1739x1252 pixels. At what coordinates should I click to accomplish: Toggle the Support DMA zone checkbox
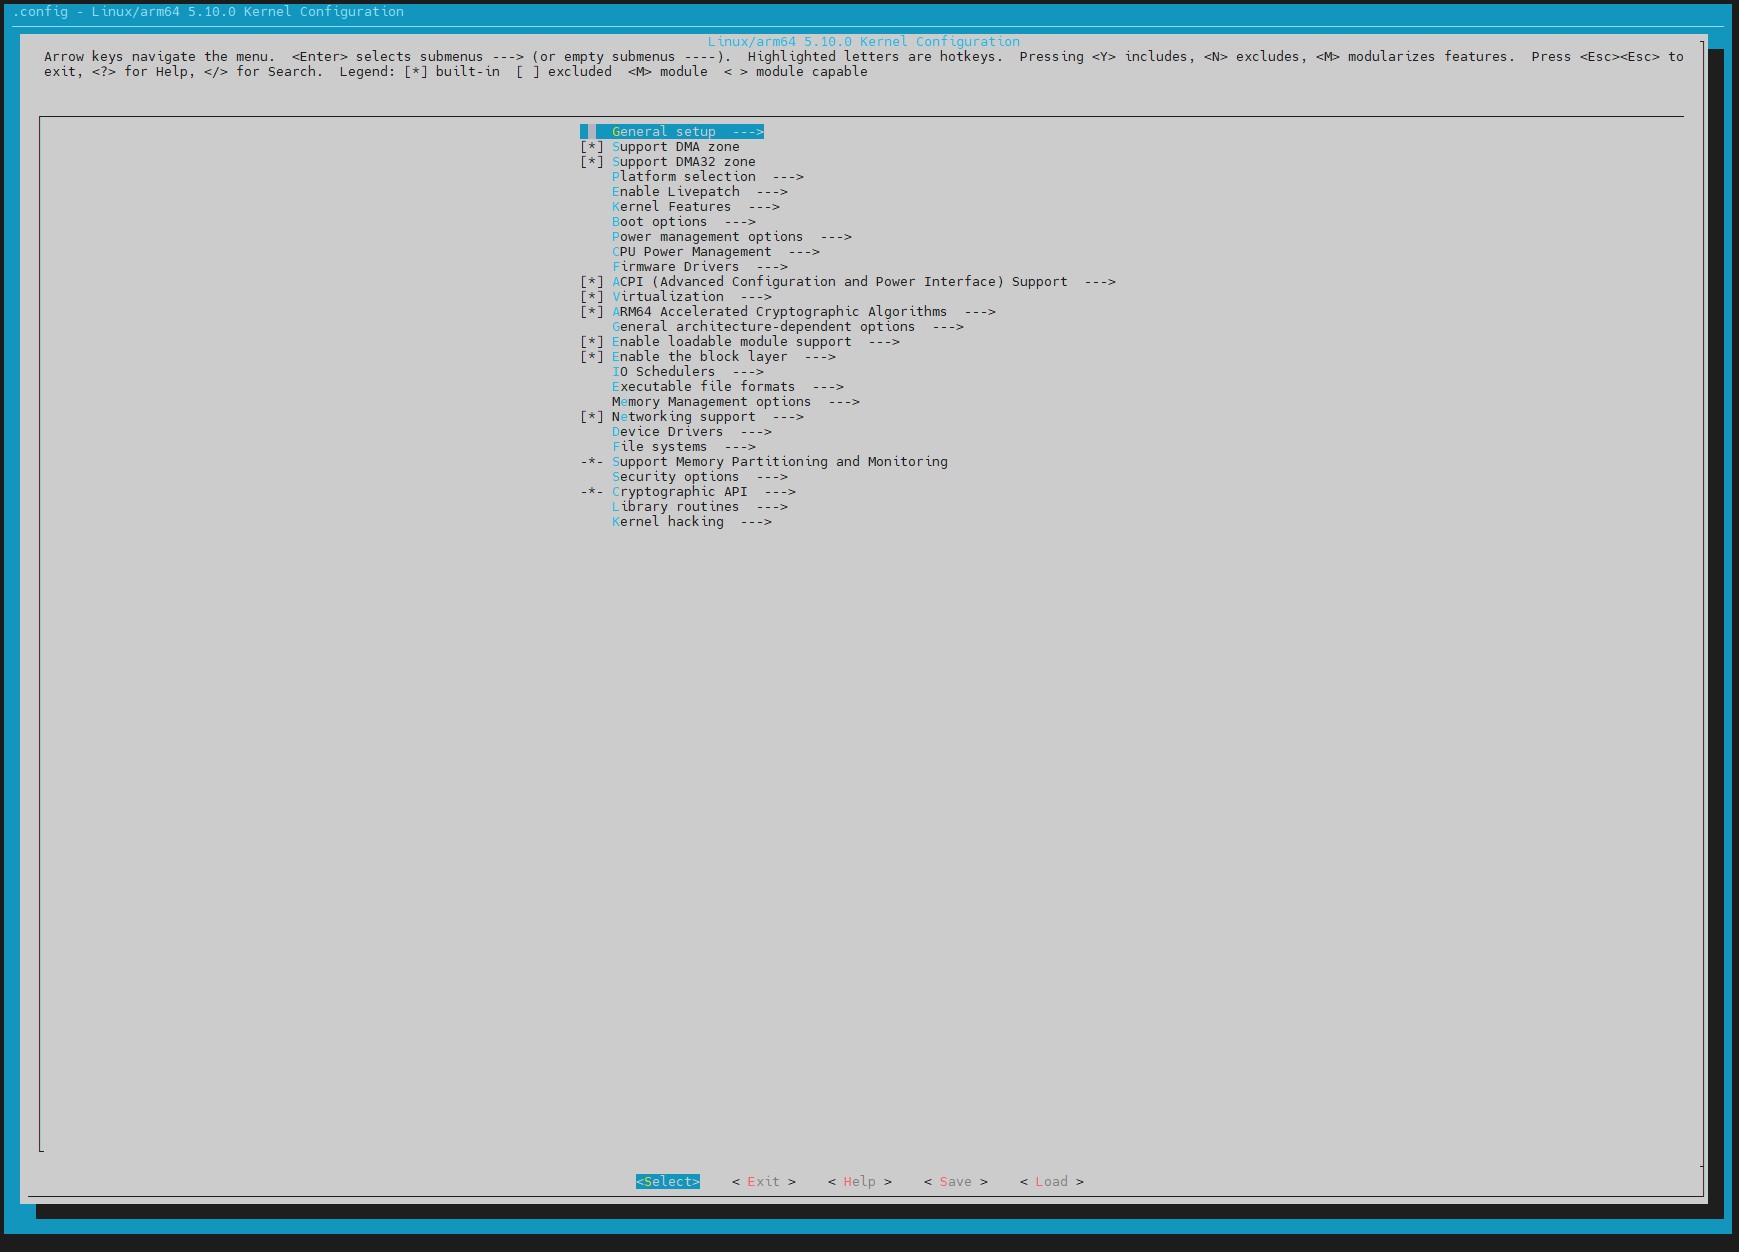point(592,147)
